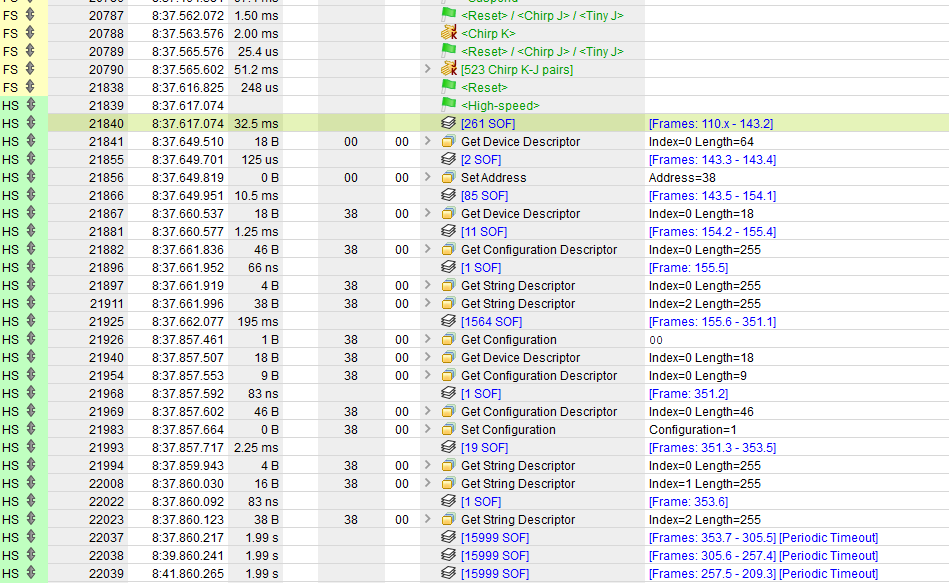
Task: Expand the first Get Device Descriptor transaction
Action: pyautogui.click(x=429, y=141)
